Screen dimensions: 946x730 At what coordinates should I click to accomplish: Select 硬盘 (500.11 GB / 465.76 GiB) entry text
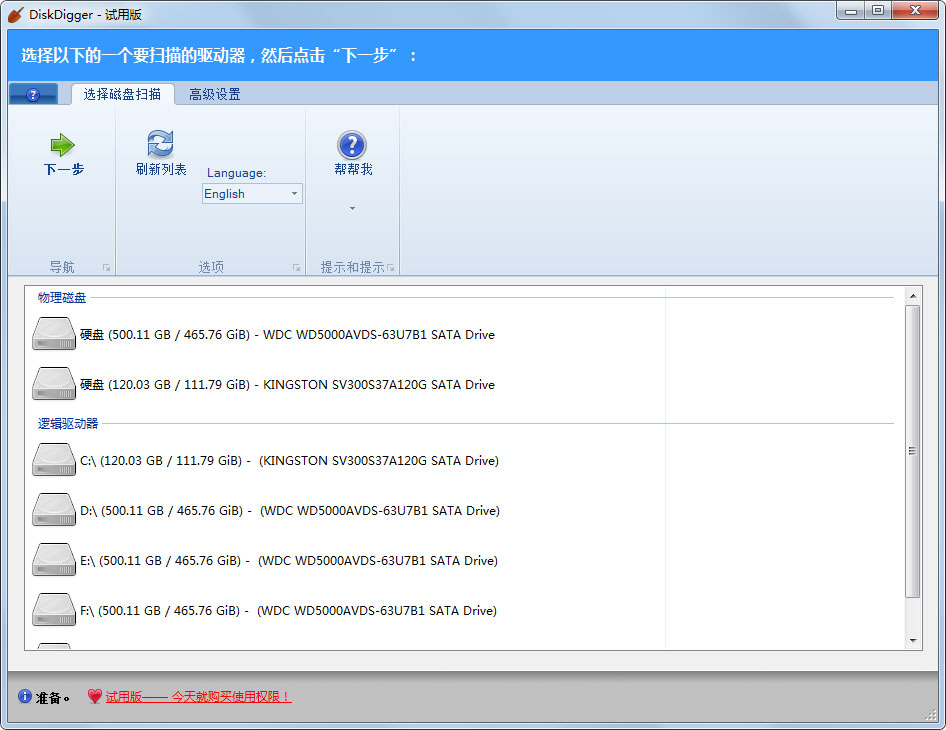pyautogui.click(x=287, y=334)
